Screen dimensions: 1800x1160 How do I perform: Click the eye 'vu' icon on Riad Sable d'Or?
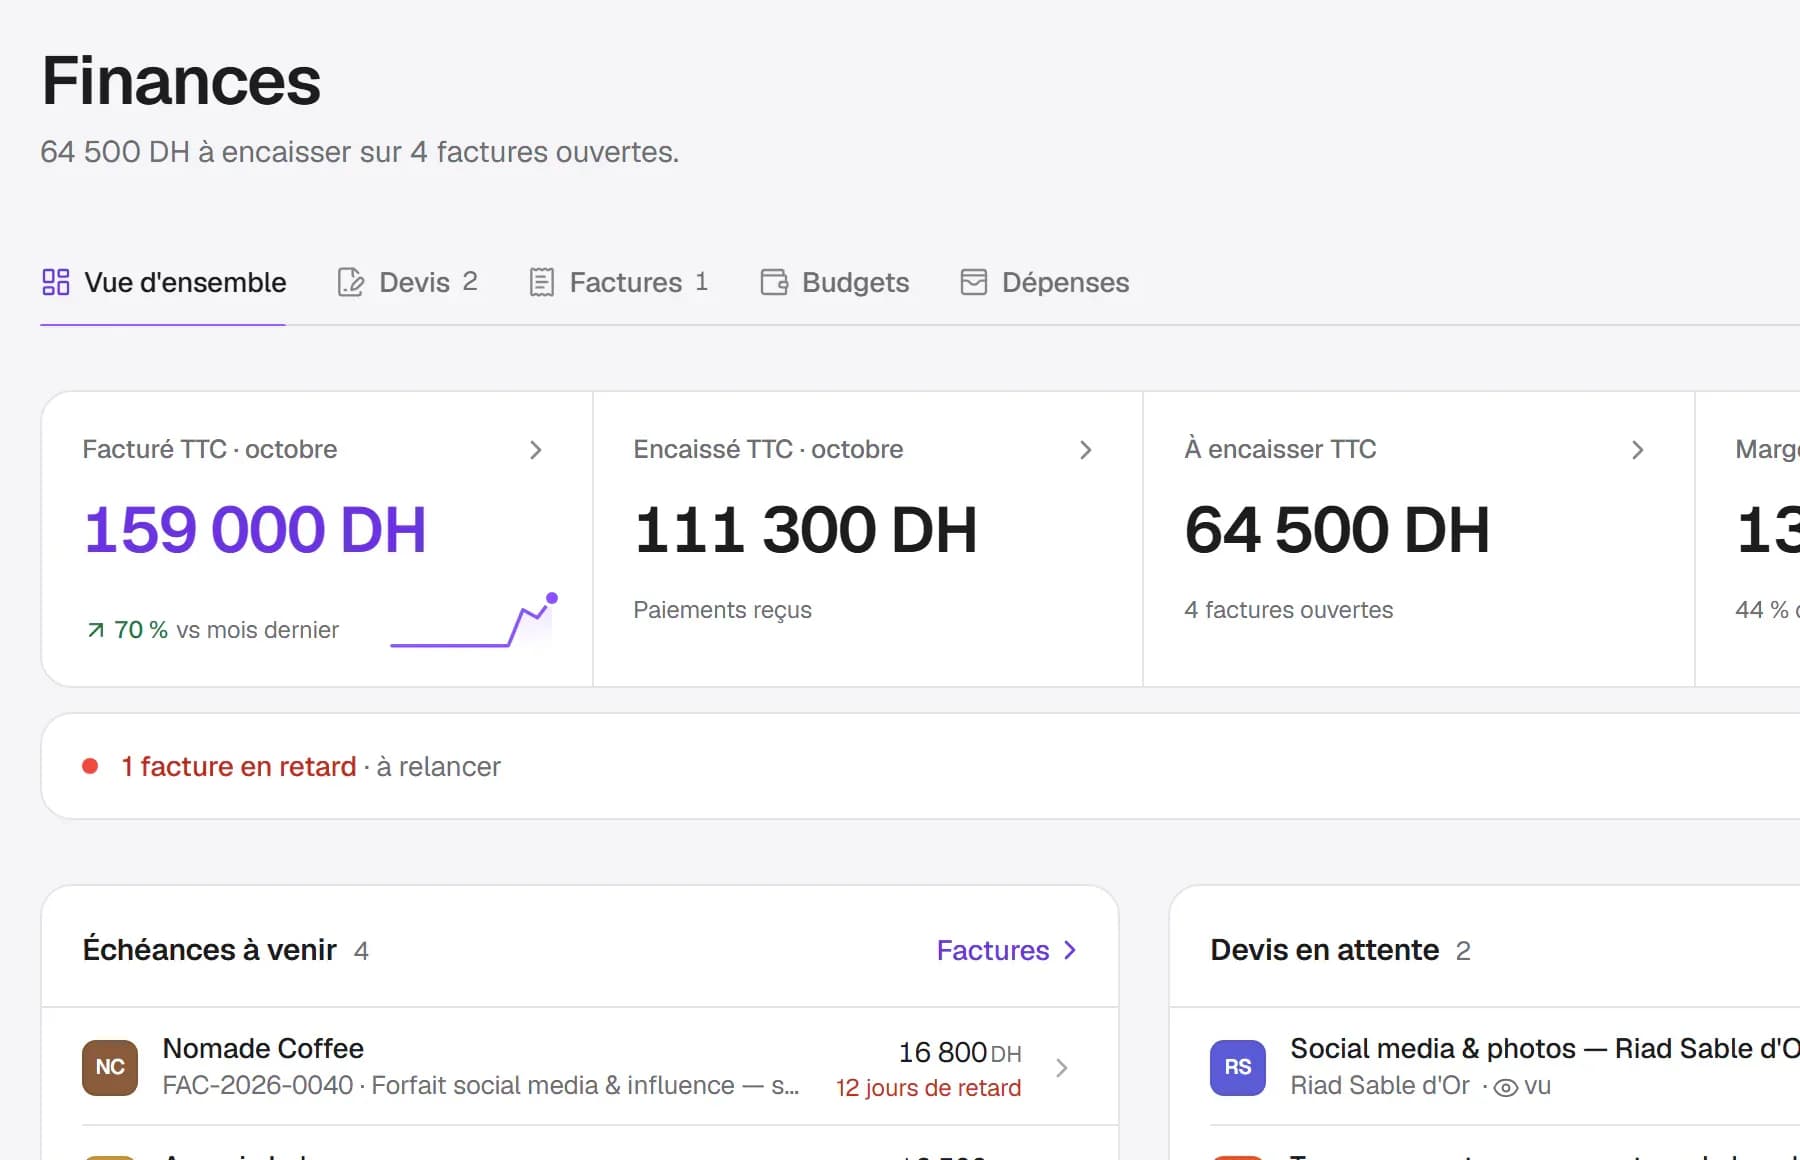(1505, 1087)
